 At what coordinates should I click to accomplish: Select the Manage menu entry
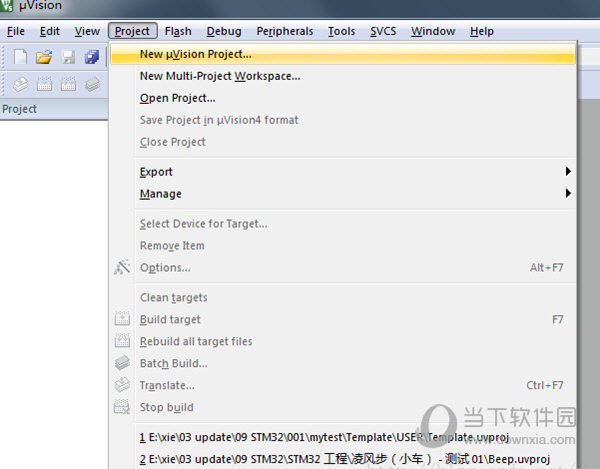point(342,194)
